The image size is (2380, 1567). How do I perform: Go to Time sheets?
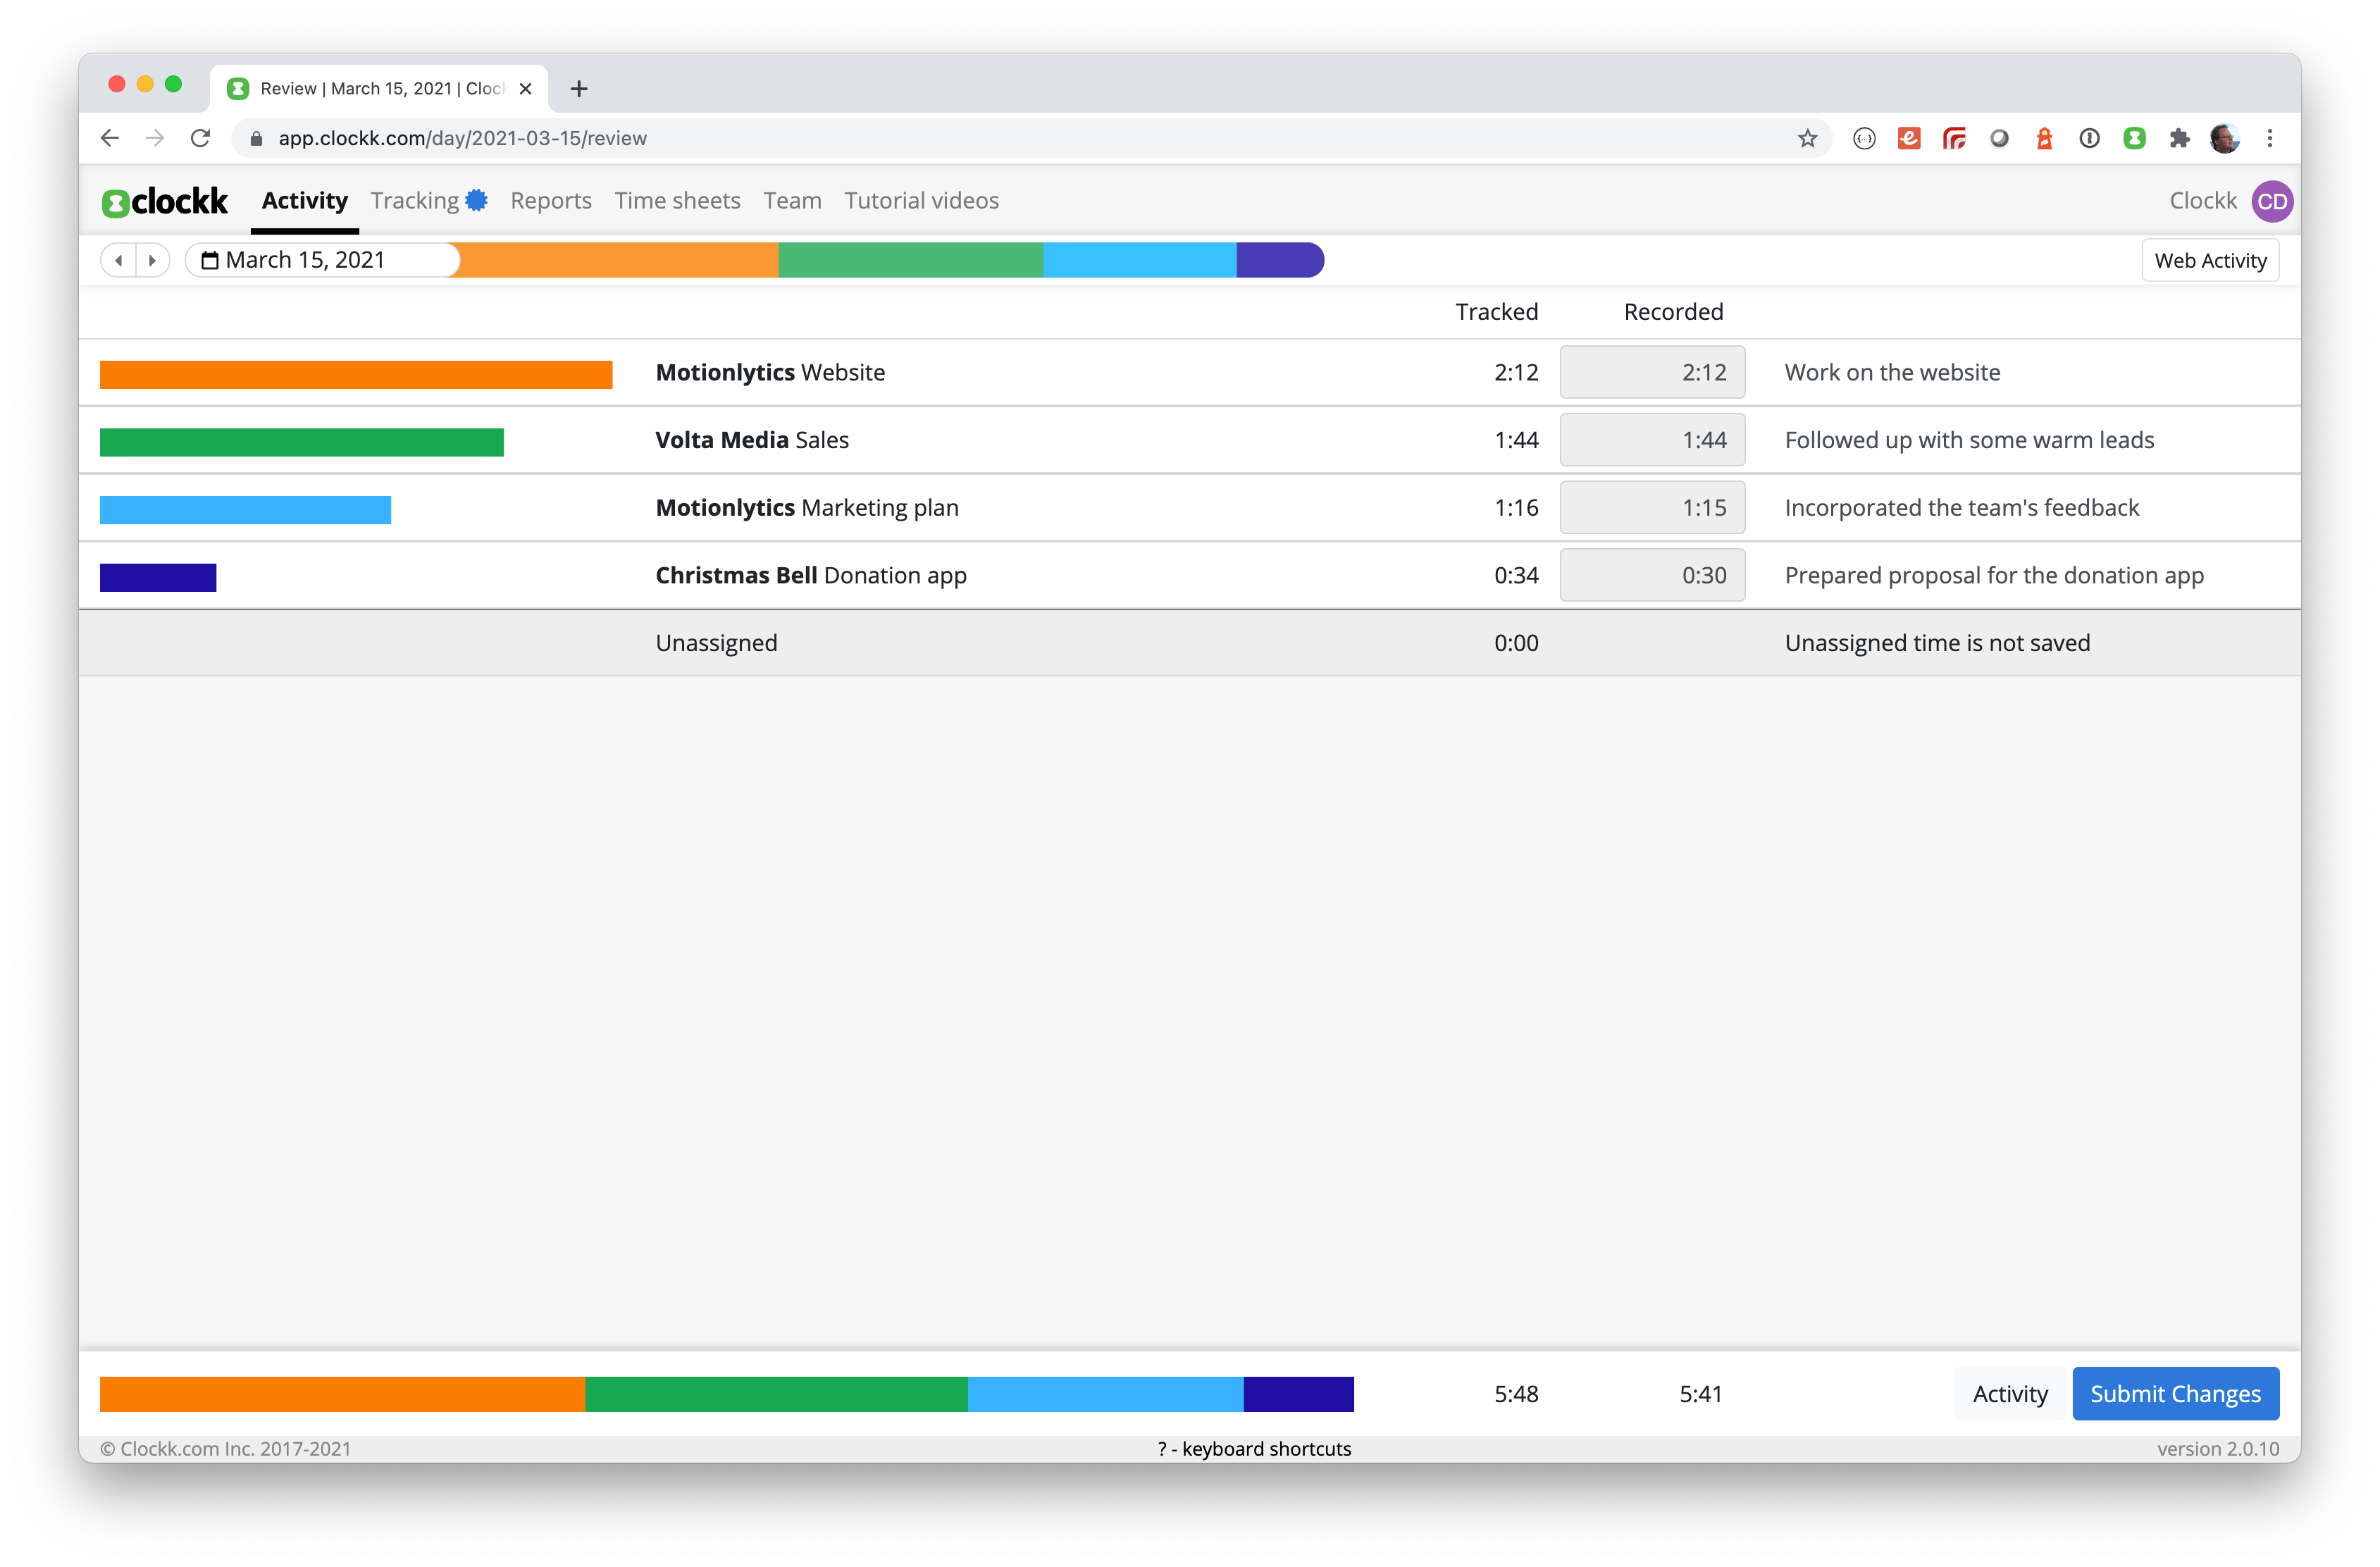pyautogui.click(x=677, y=200)
